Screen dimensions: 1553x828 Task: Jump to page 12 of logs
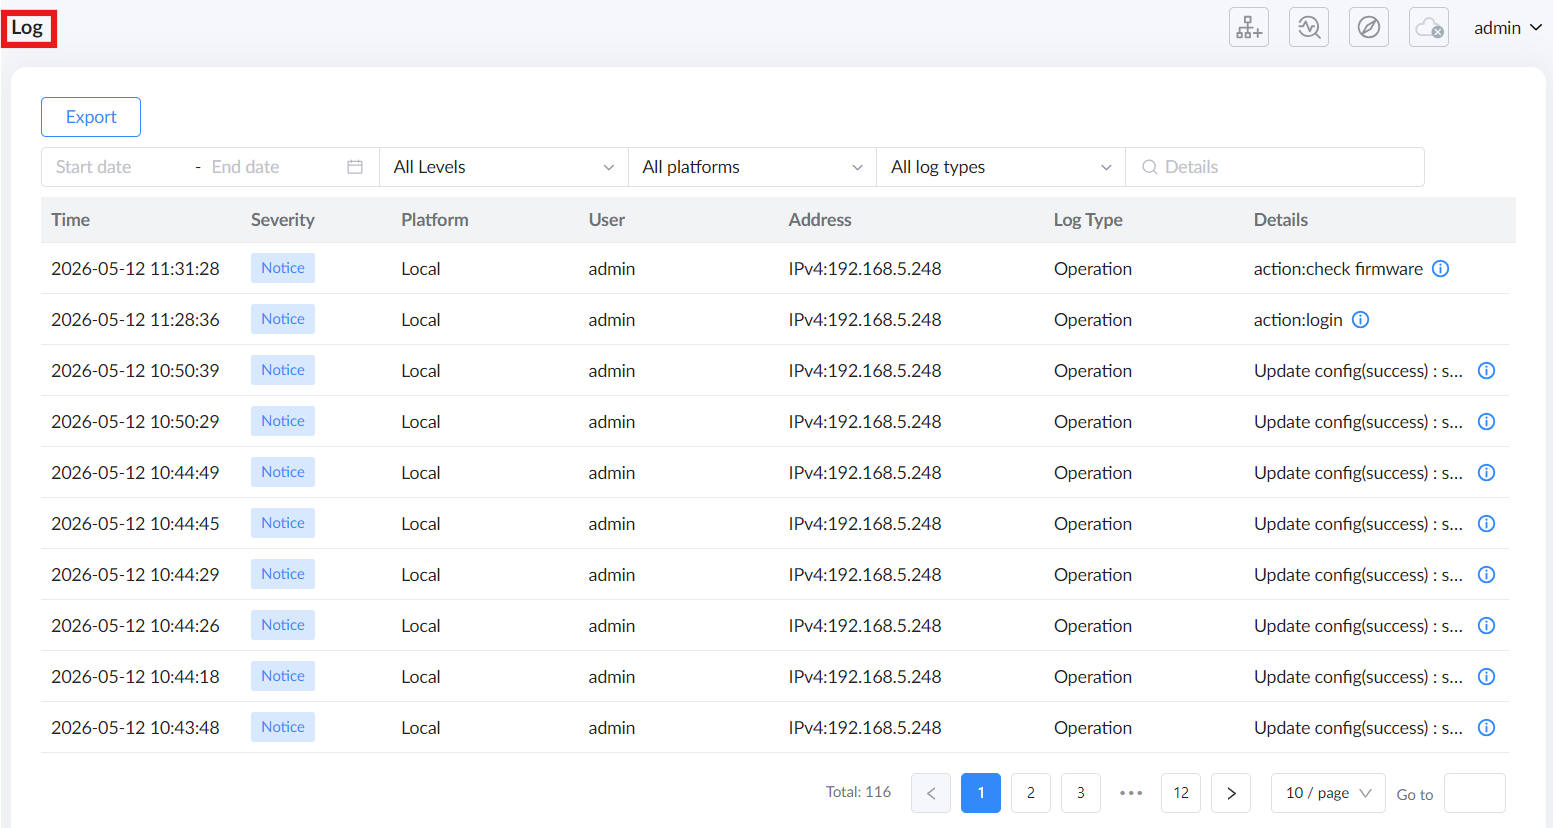click(1181, 793)
